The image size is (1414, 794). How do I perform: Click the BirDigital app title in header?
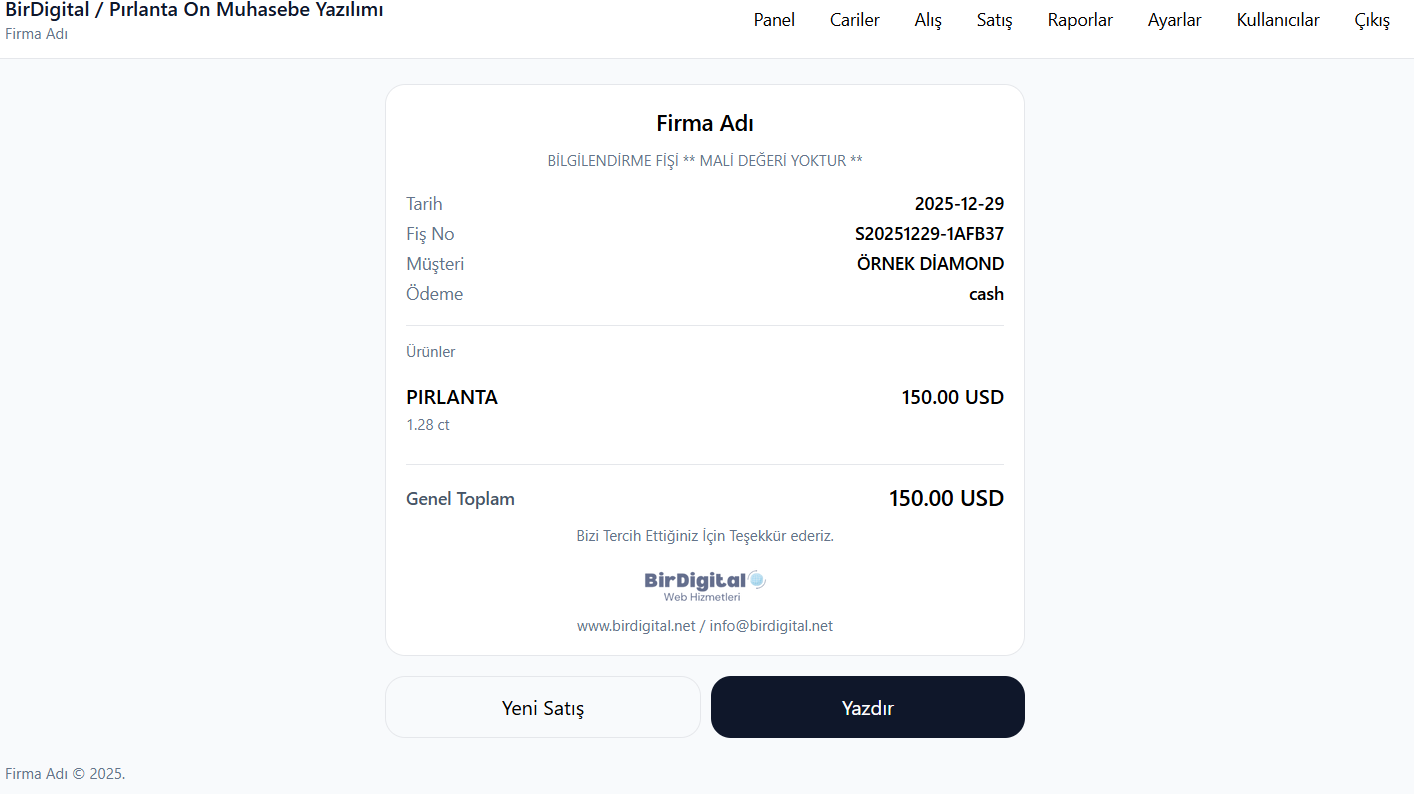click(195, 11)
